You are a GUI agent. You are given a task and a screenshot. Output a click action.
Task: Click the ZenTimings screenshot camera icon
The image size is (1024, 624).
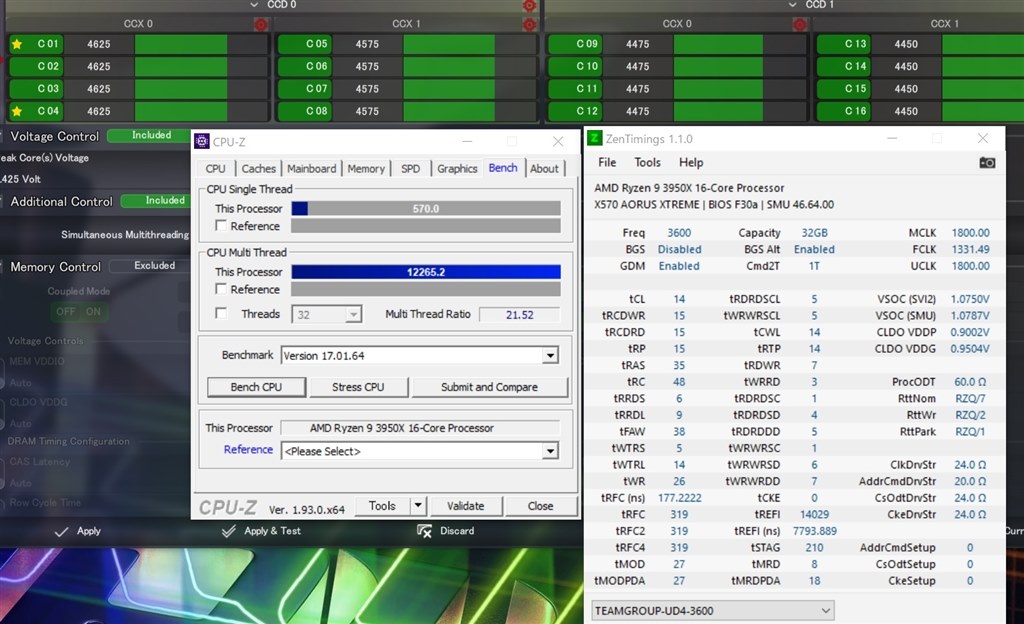tap(987, 163)
